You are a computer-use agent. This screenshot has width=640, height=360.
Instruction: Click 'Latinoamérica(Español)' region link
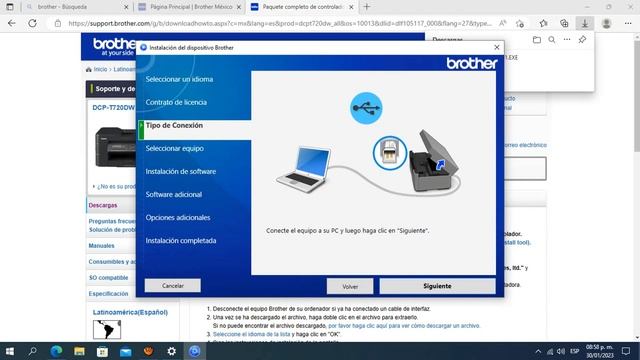click(x=130, y=312)
